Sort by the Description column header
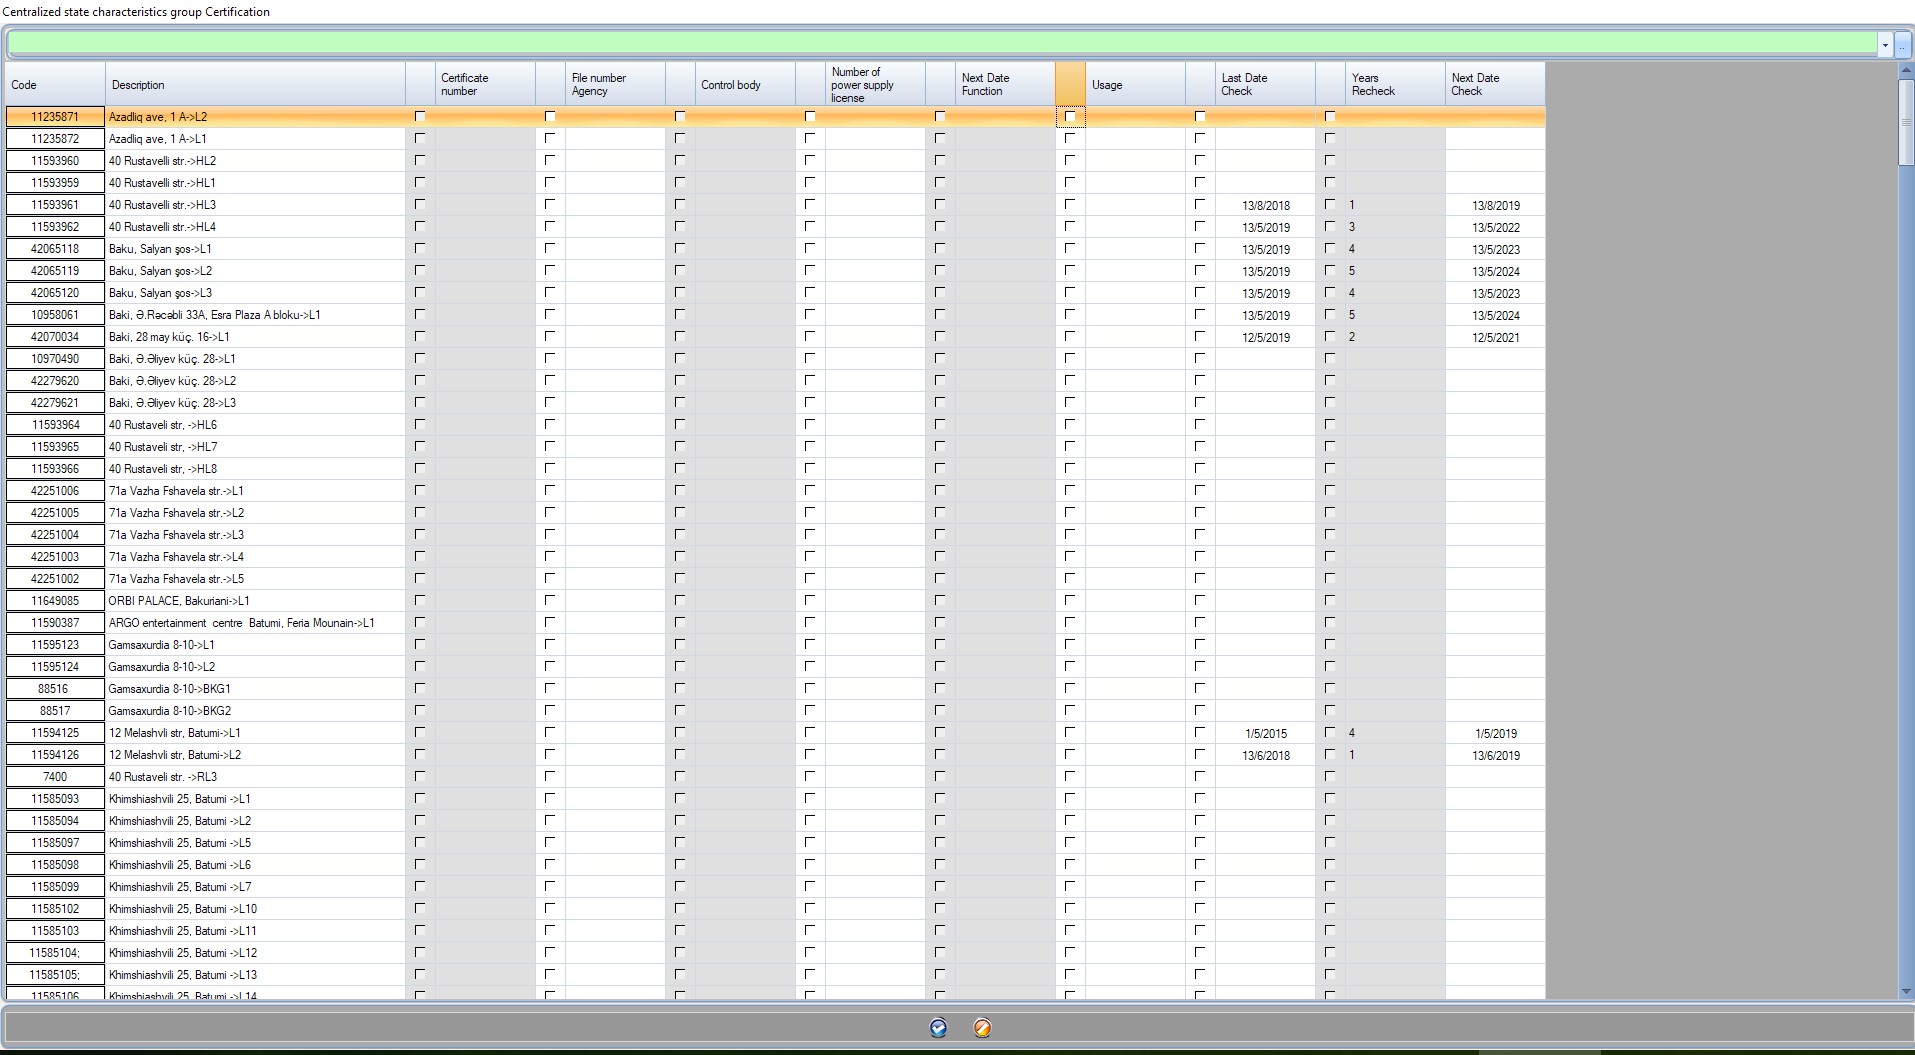Screen dimensions: 1915x1055 (255, 85)
